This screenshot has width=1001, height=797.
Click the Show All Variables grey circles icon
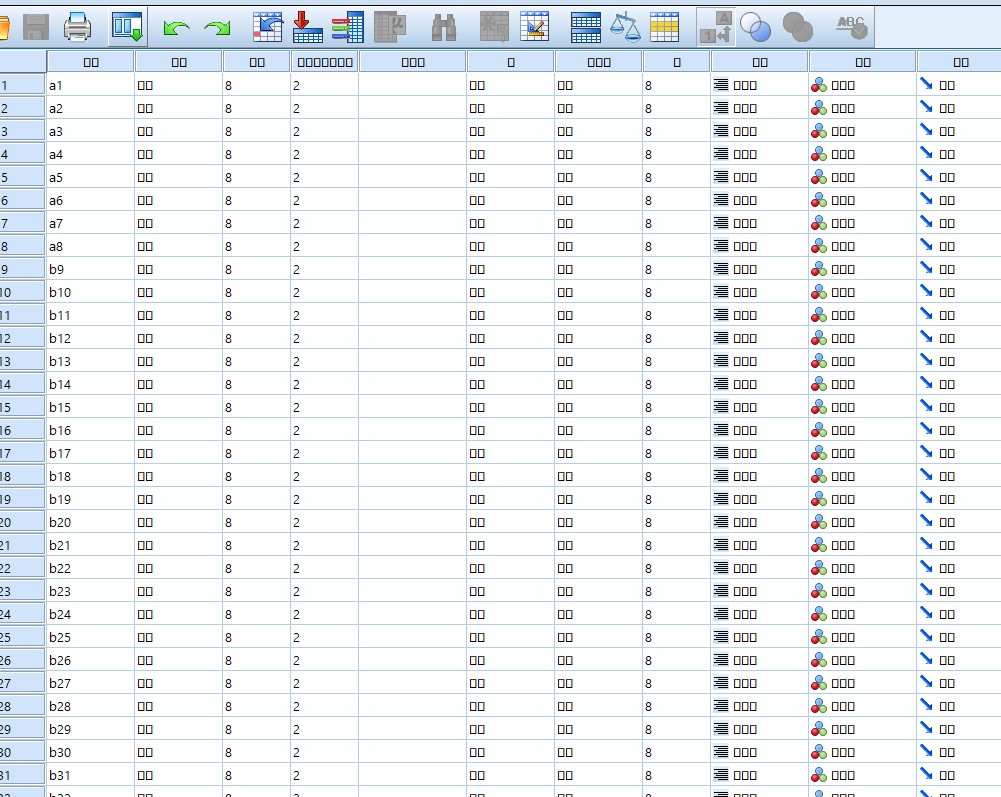pyautogui.click(x=797, y=27)
